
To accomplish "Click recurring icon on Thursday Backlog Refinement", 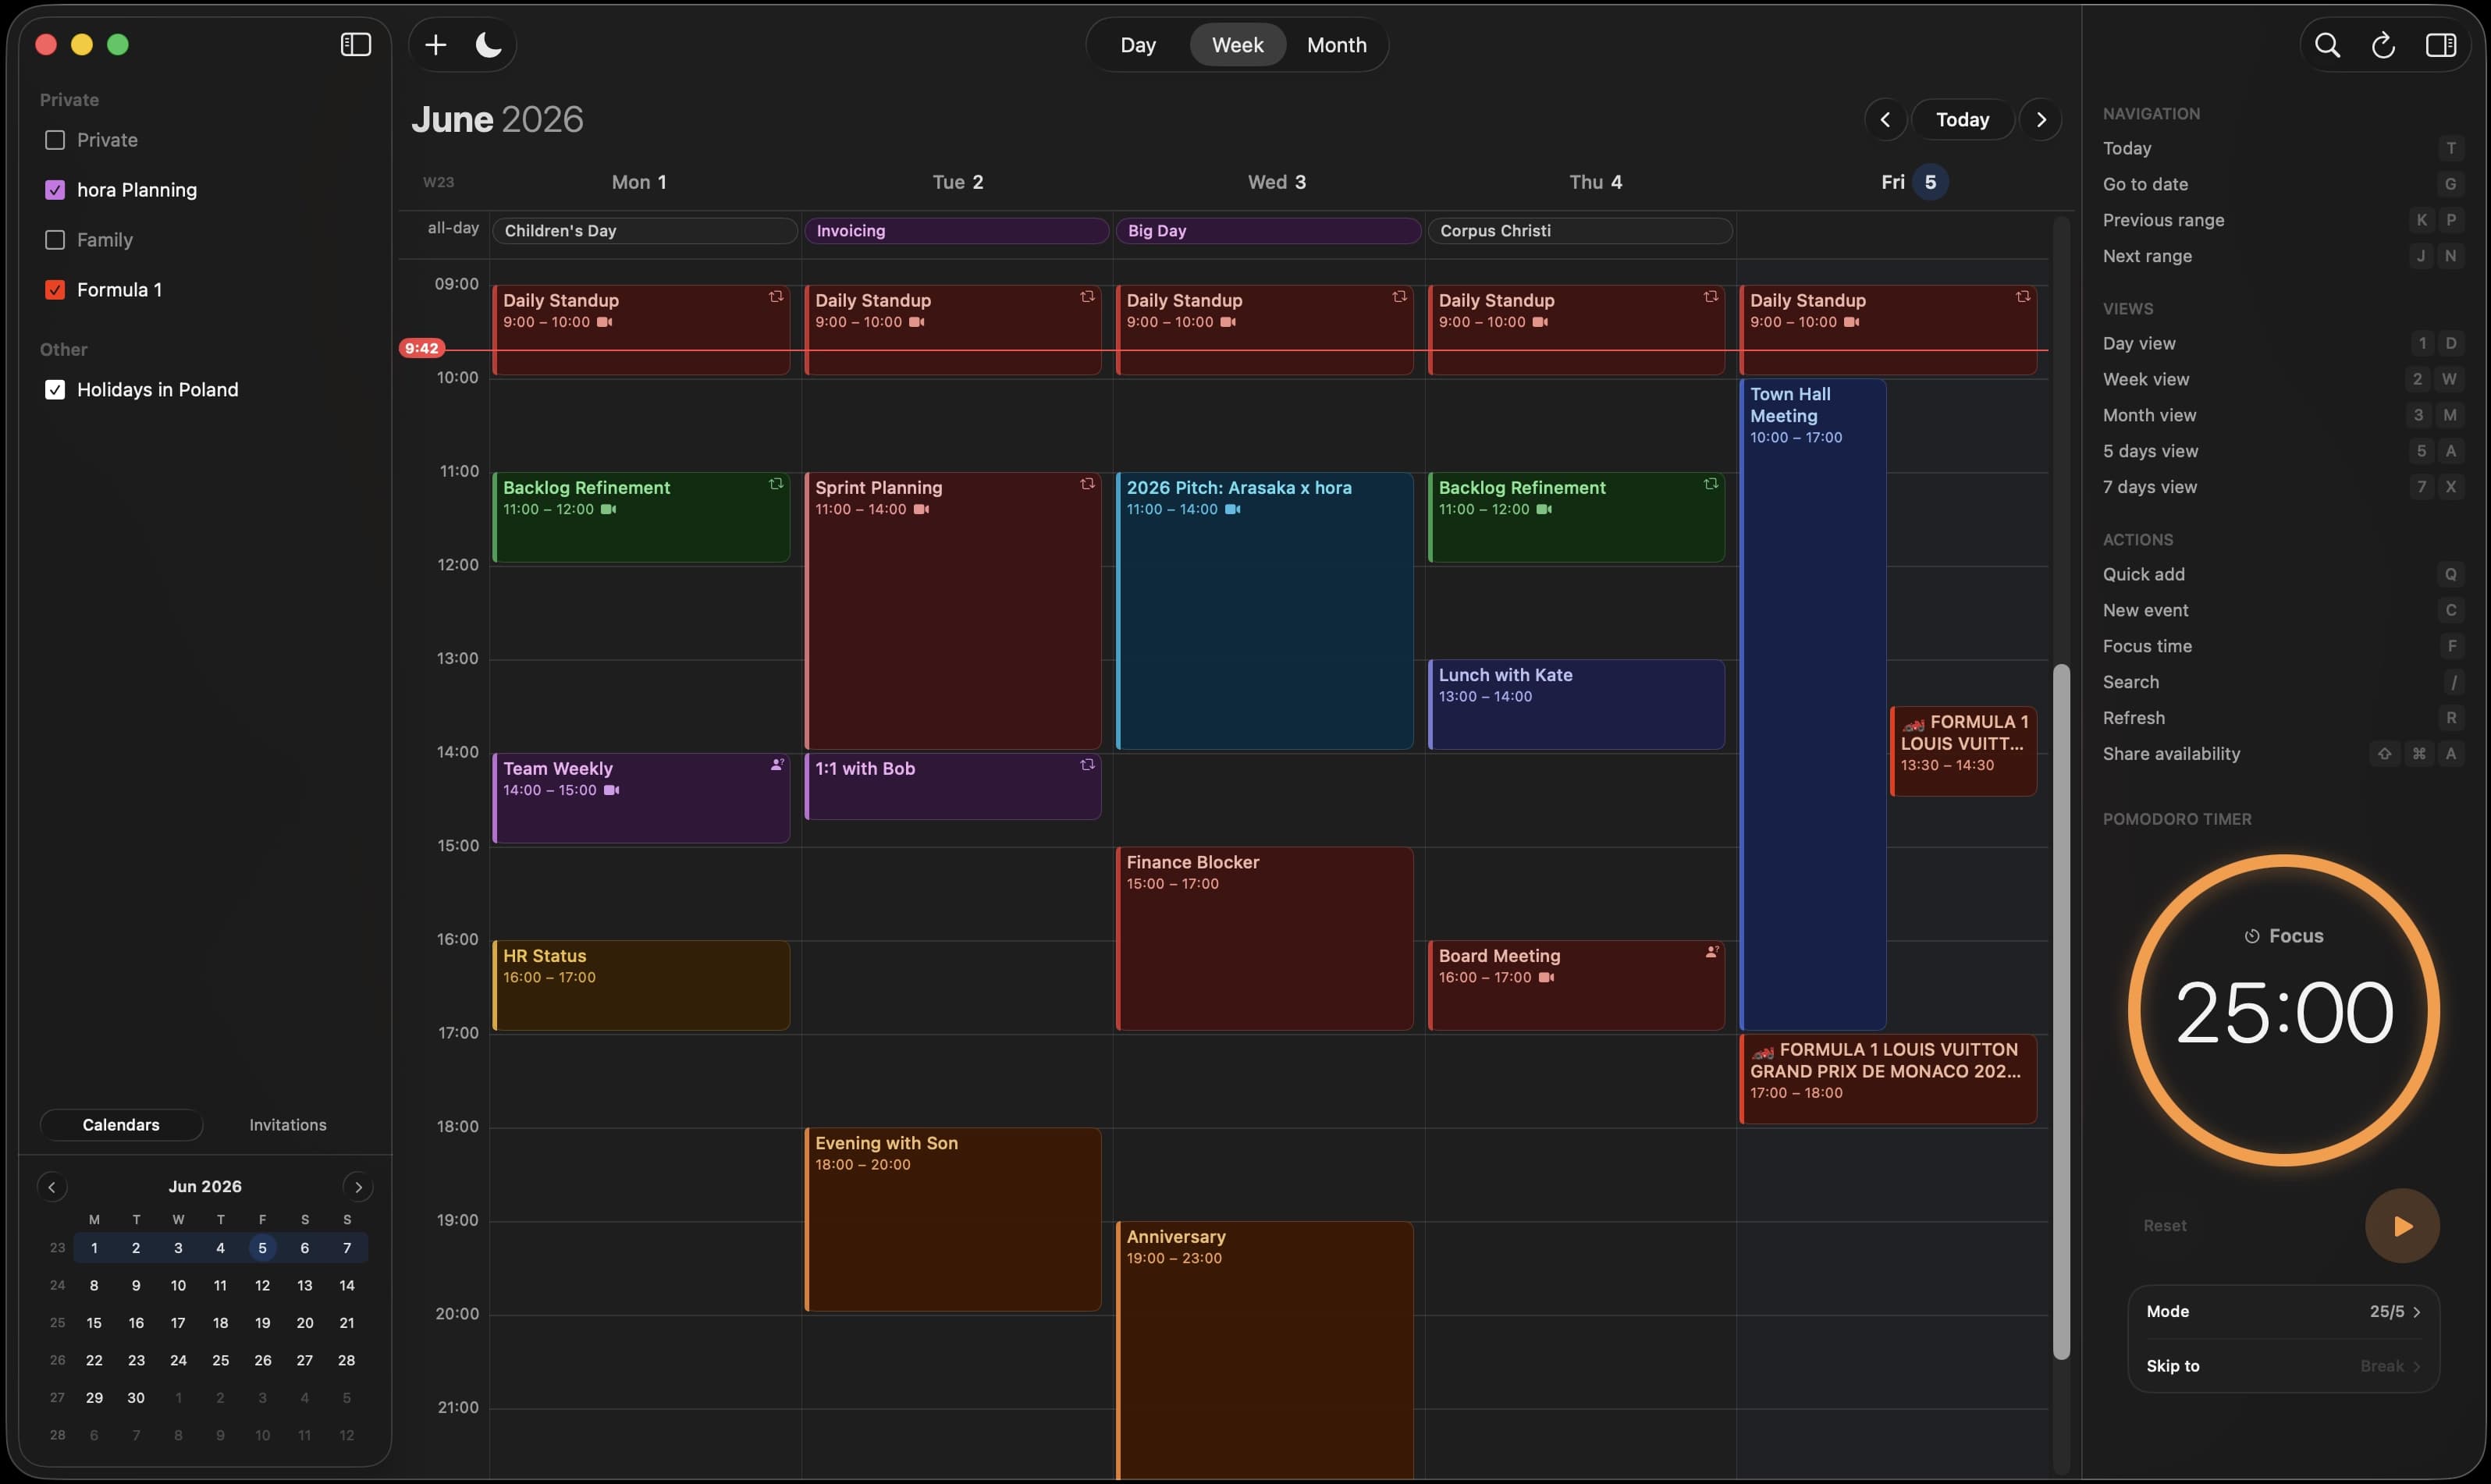I will pyautogui.click(x=1711, y=484).
